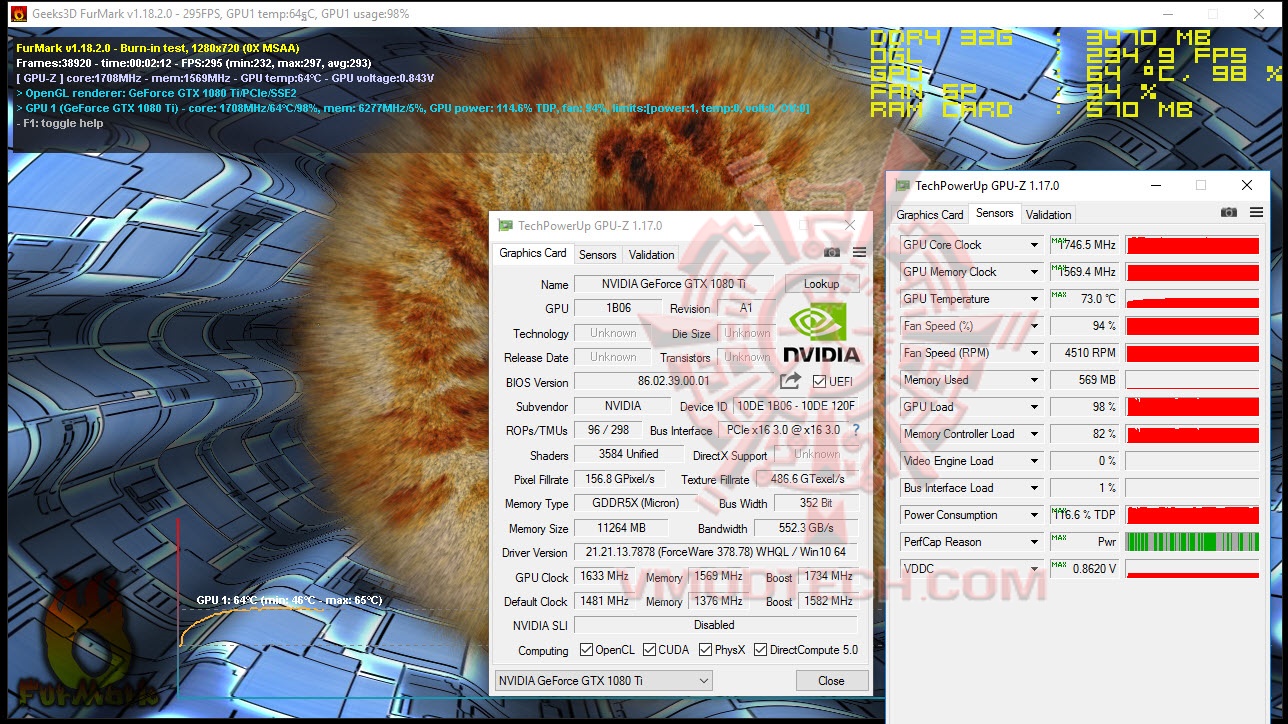Open the GPU selector dropdown beside the Close button
The image size is (1288, 724).
pyautogui.click(x=603, y=681)
